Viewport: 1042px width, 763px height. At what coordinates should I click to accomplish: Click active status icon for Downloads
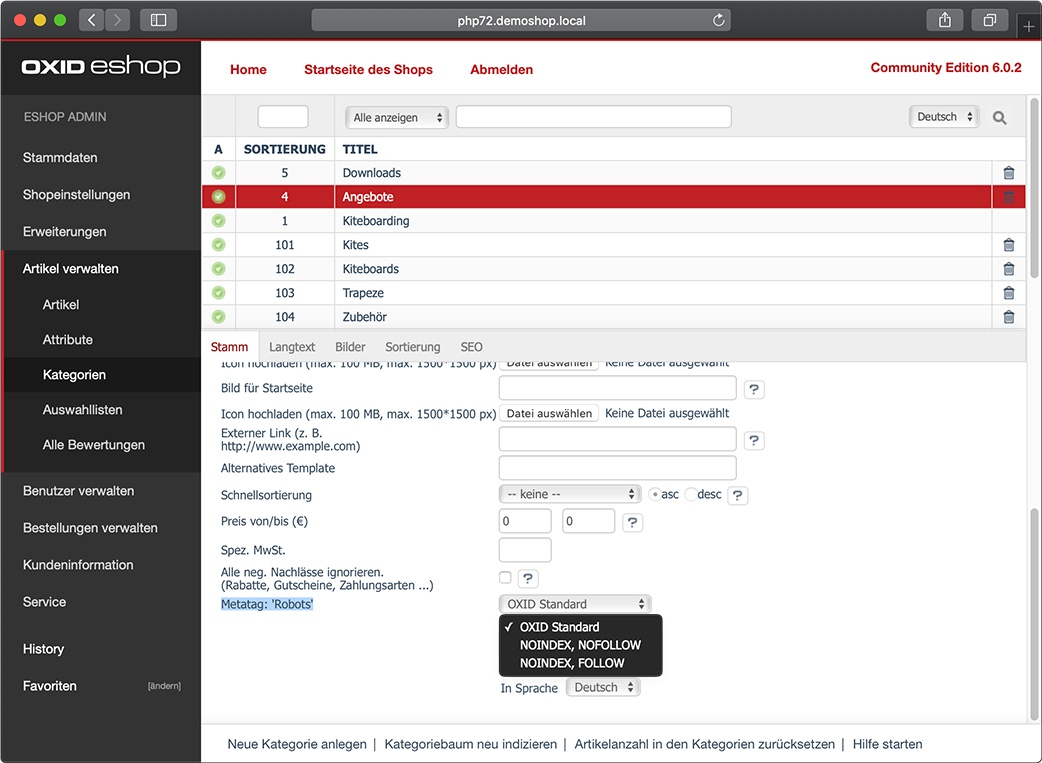pyautogui.click(x=219, y=173)
